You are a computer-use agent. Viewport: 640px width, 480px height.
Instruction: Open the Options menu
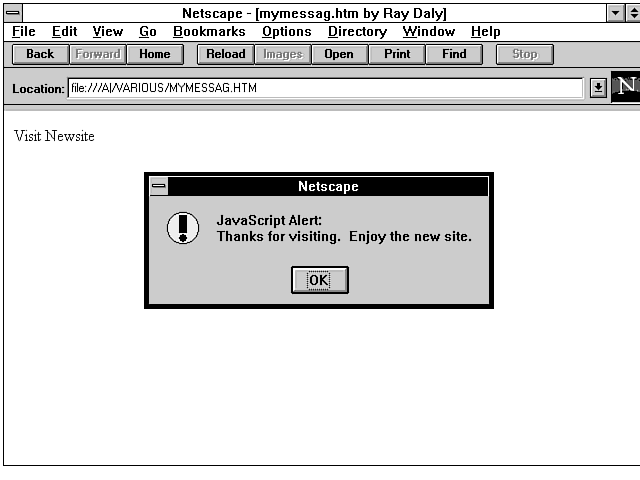[x=287, y=32]
